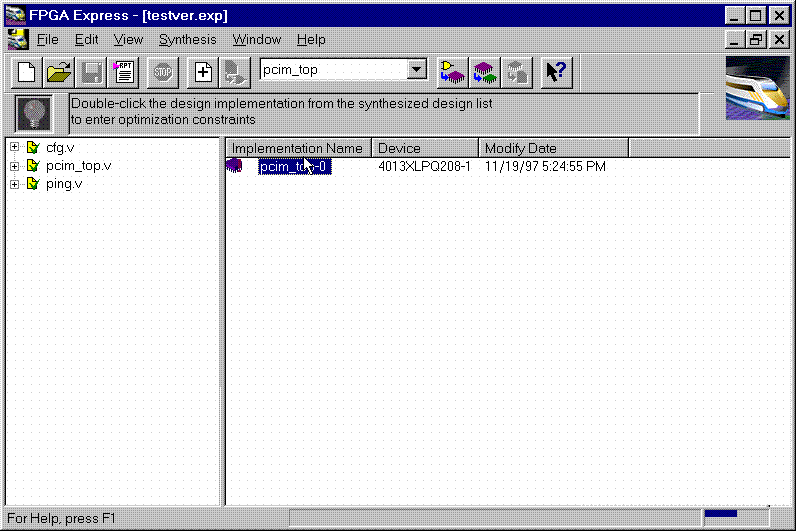Open the RPT report icon

pos(124,73)
